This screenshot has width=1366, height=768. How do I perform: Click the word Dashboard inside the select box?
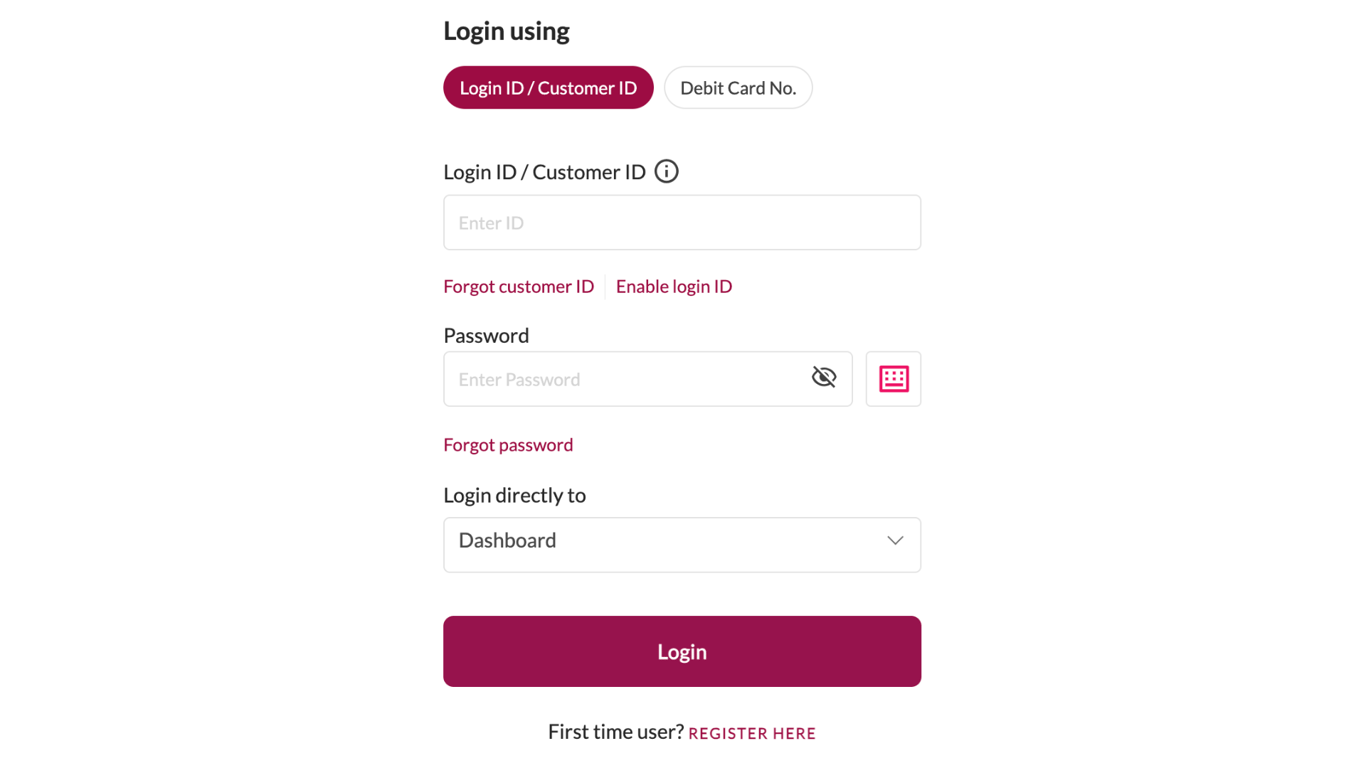(507, 540)
